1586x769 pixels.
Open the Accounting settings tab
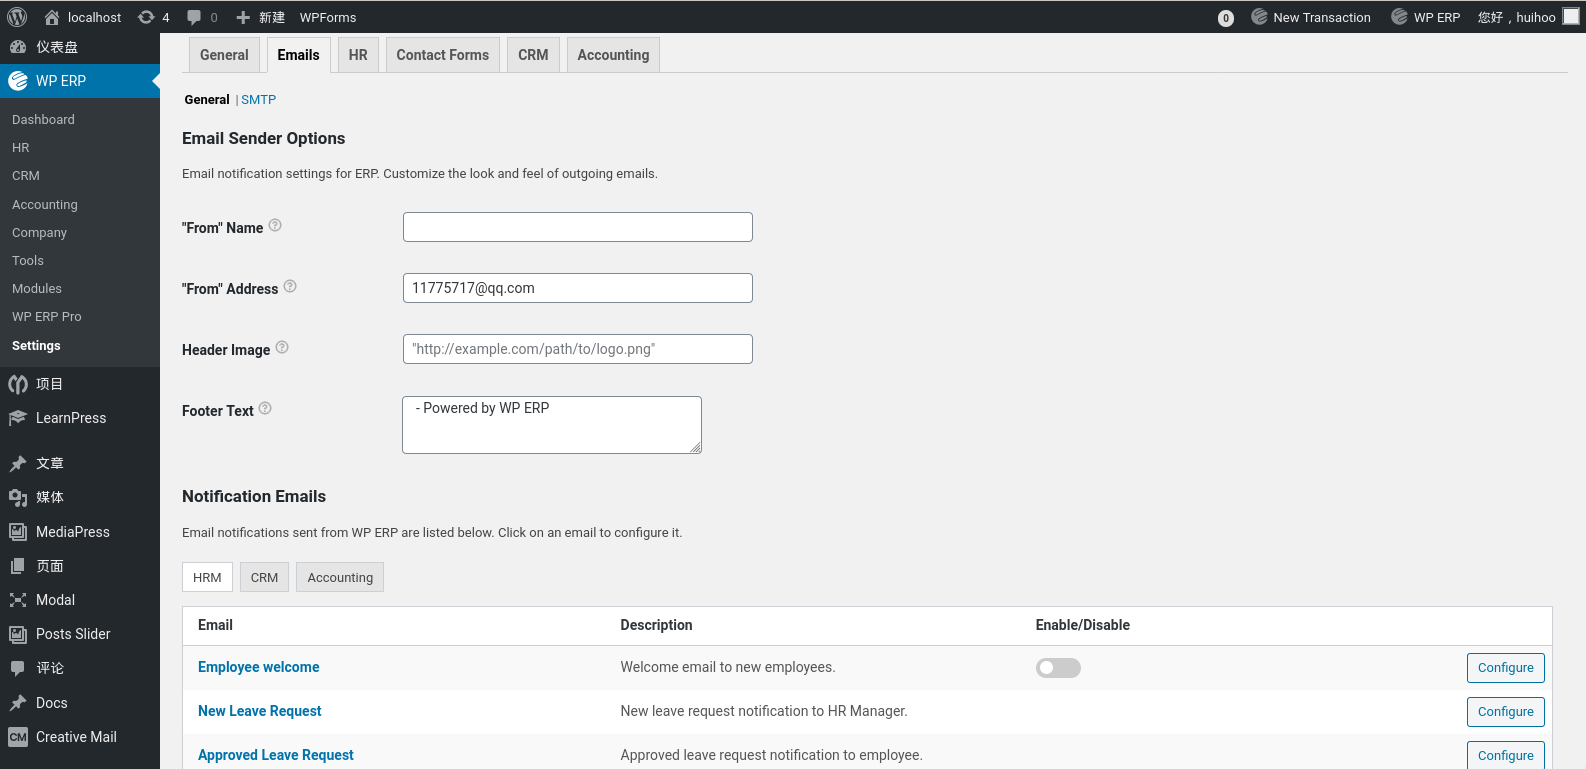(613, 55)
